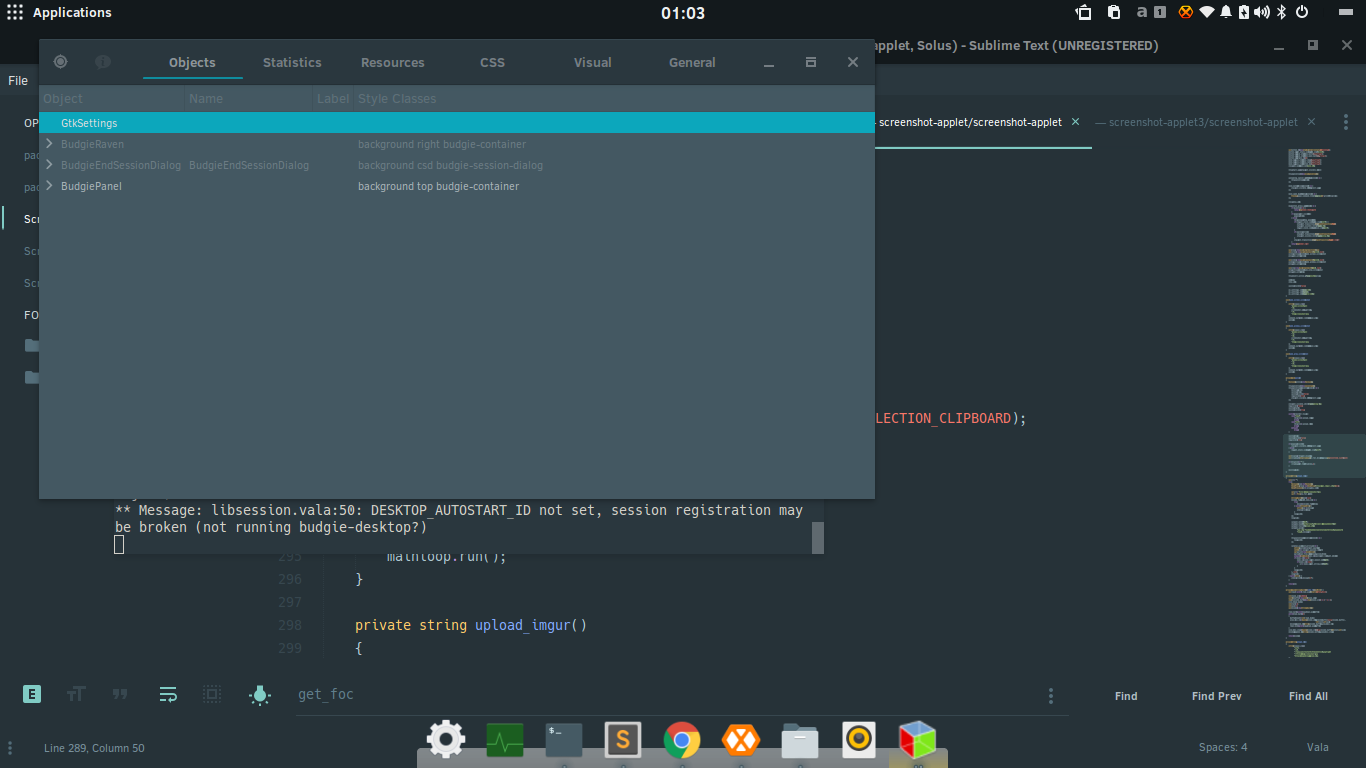Image resolution: width=1366 pixels, height=768 pixels.
Task: Open Sublime Text from the dock
Action: pyautogui.click(x=623, y=740)
